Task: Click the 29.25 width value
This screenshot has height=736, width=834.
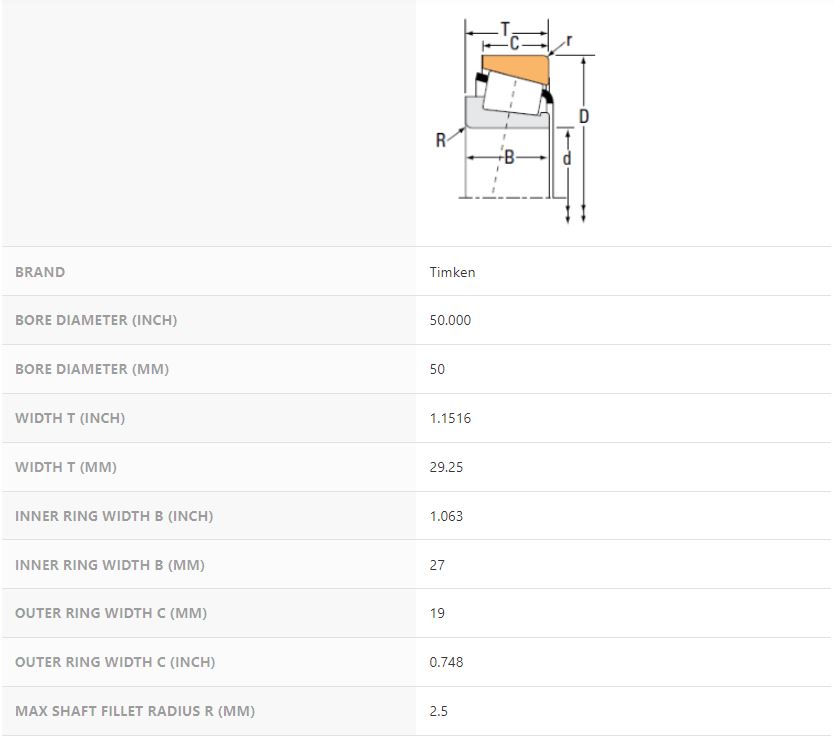Action: [x=446, y=467]
